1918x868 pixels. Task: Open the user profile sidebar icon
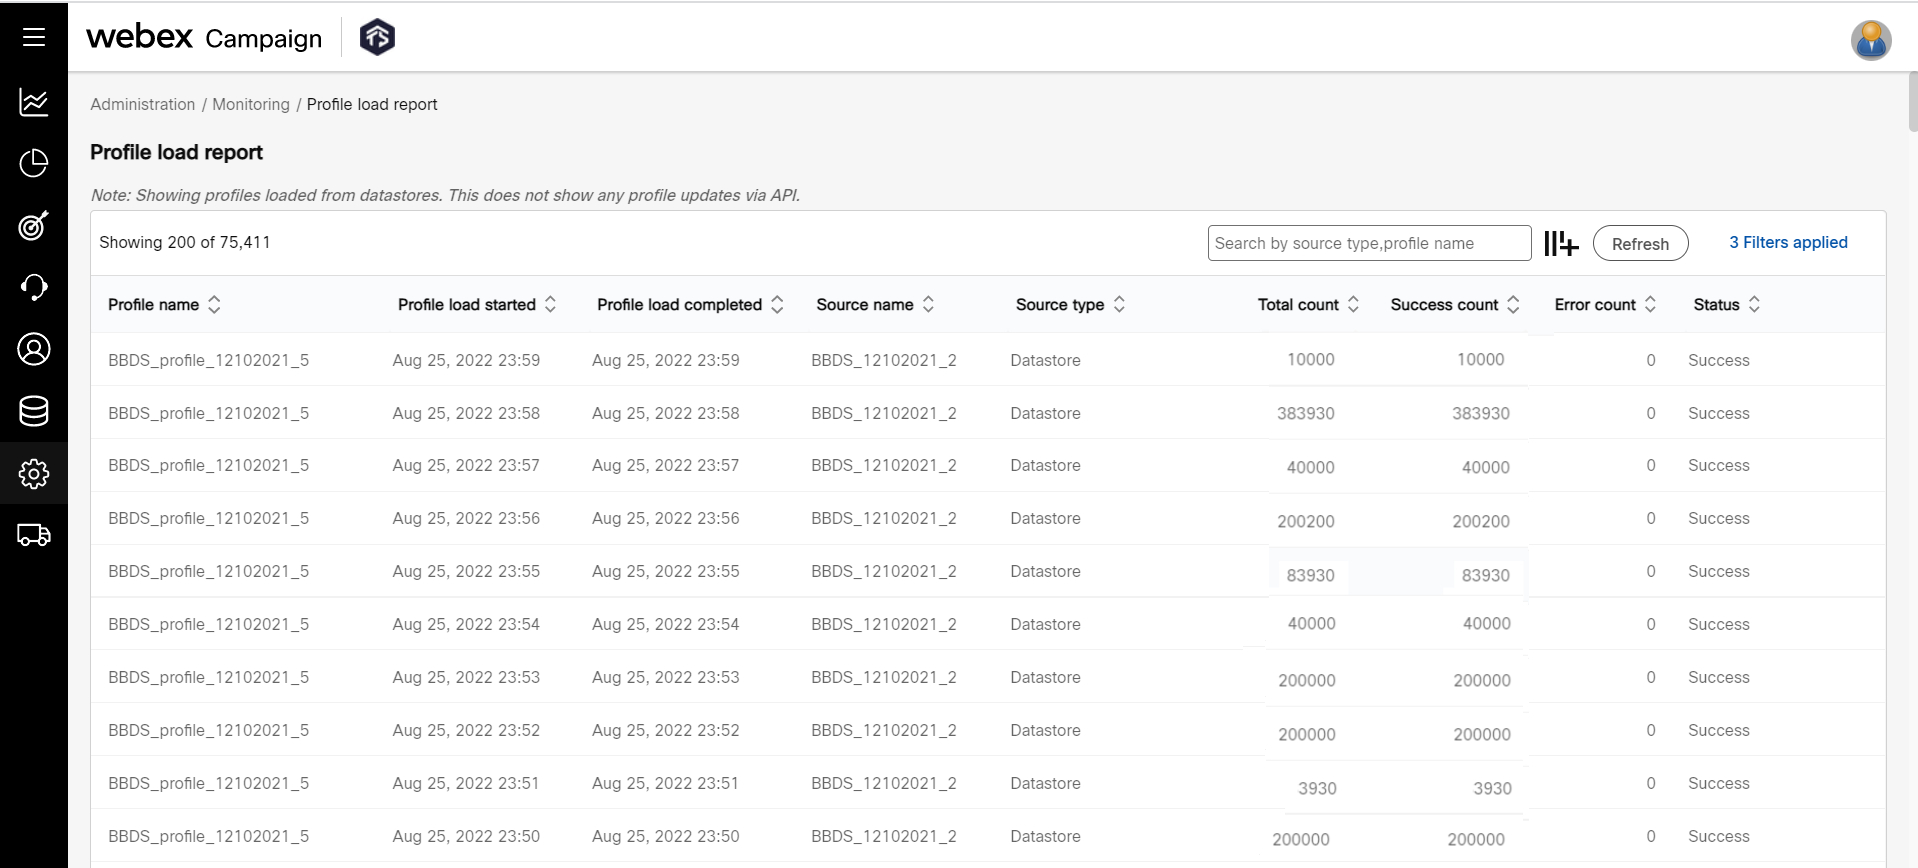(x=34, y=349)
